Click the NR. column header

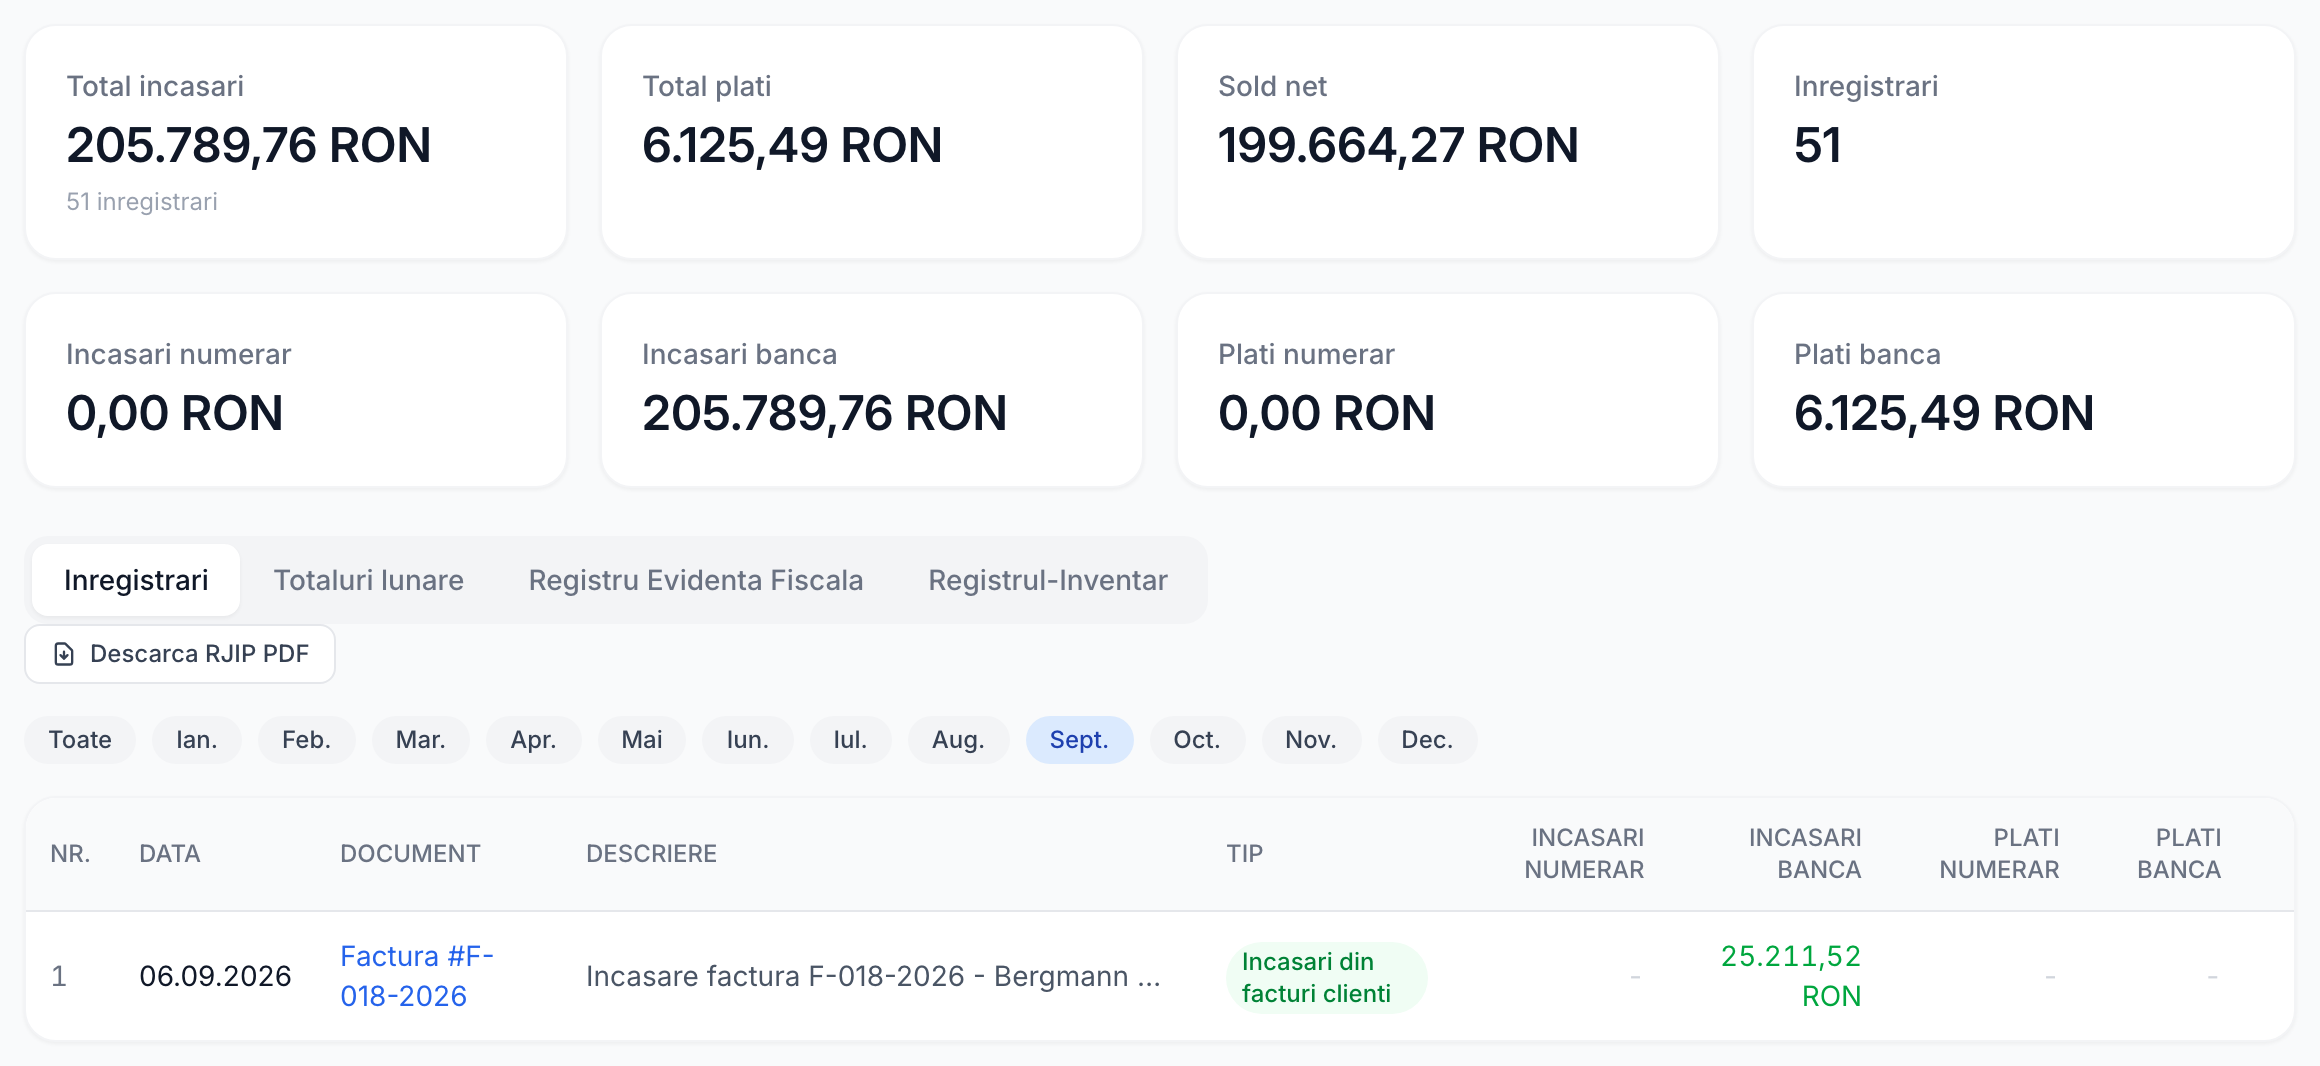(70, 854)
